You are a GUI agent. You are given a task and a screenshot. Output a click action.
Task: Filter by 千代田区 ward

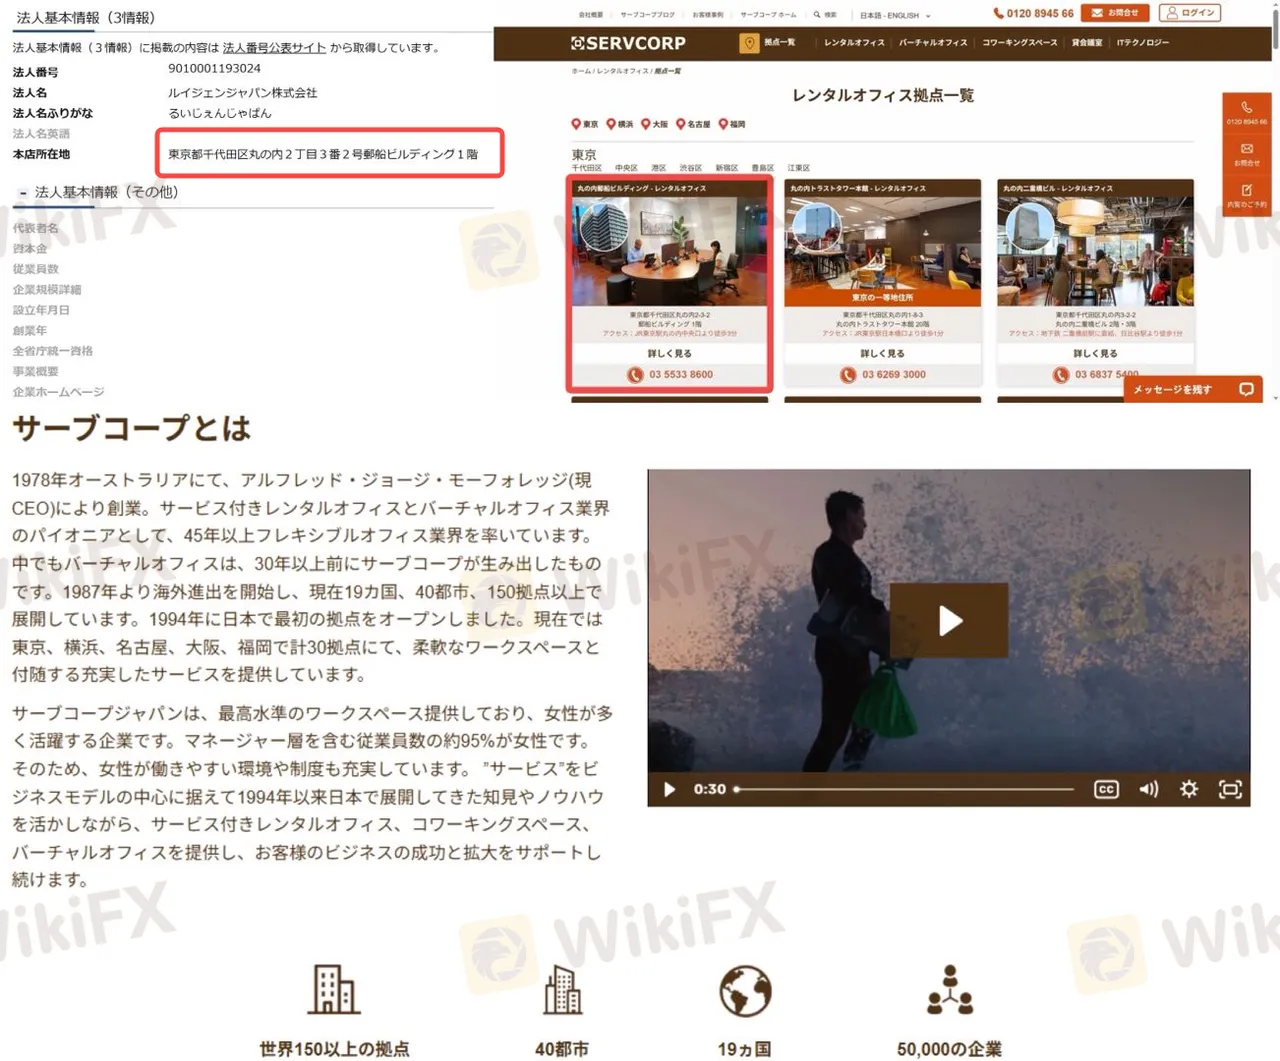point(586,168)
